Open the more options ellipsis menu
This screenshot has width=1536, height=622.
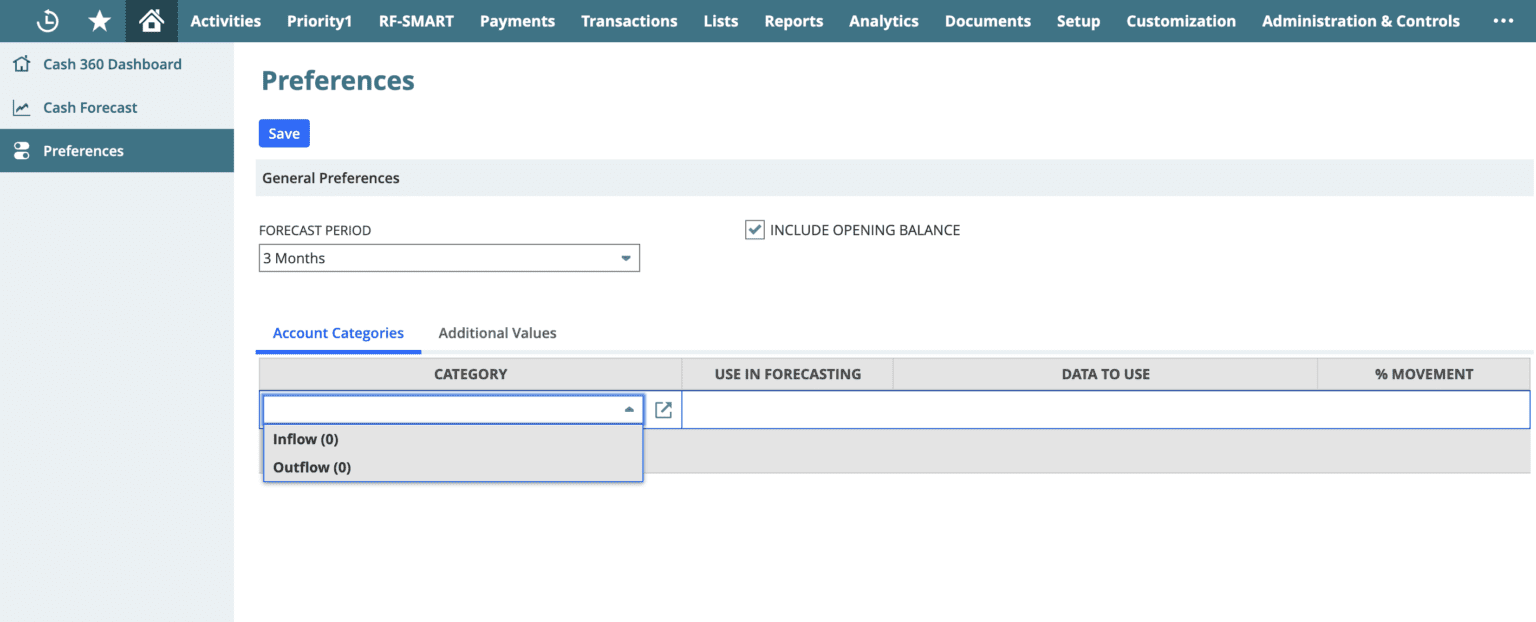(x=1504, y=21)
